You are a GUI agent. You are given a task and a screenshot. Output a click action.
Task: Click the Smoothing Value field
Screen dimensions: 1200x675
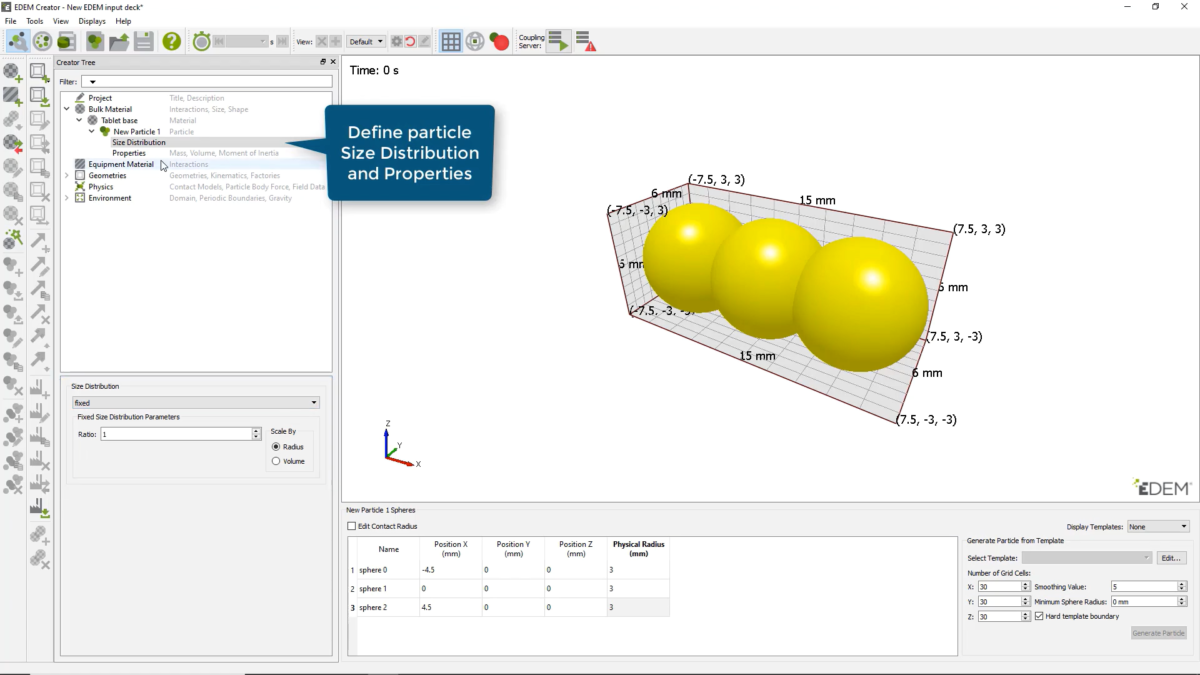click(1143, 586)
